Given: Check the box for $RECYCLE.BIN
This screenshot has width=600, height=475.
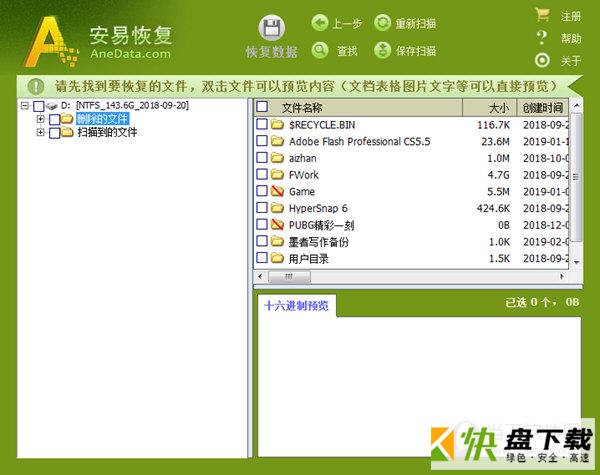Looking at the screenshot, I should (x=262, y=124).
